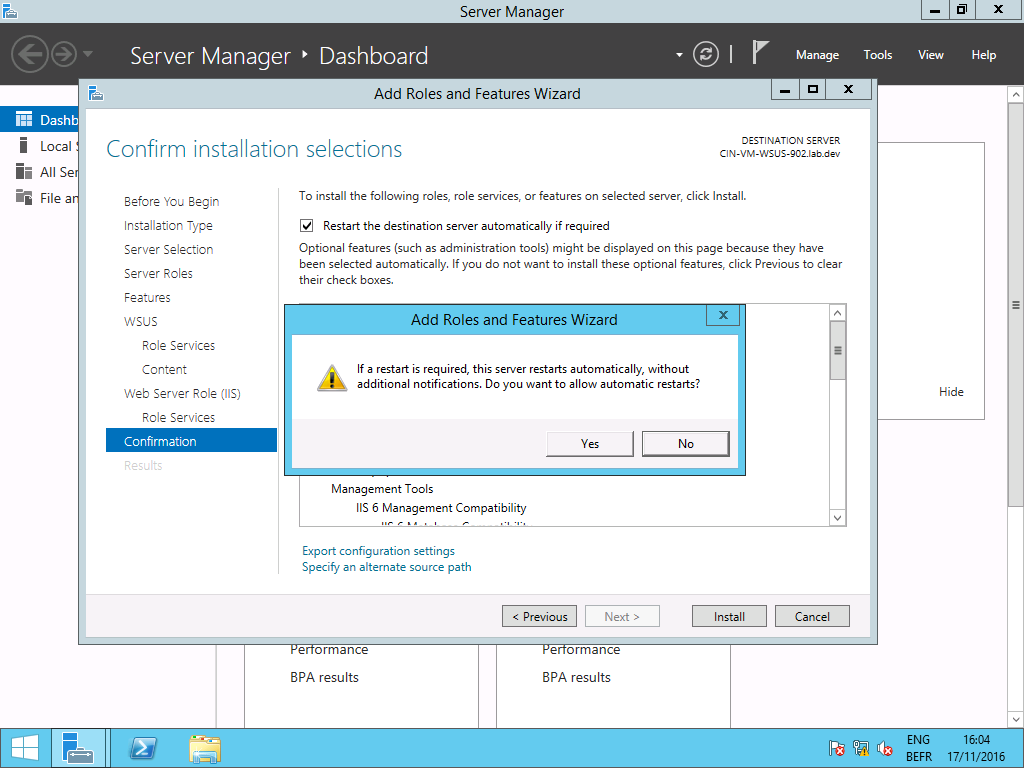Open Role Services under WSUS
Screen dimensions: 1024x768
[178, 345]
